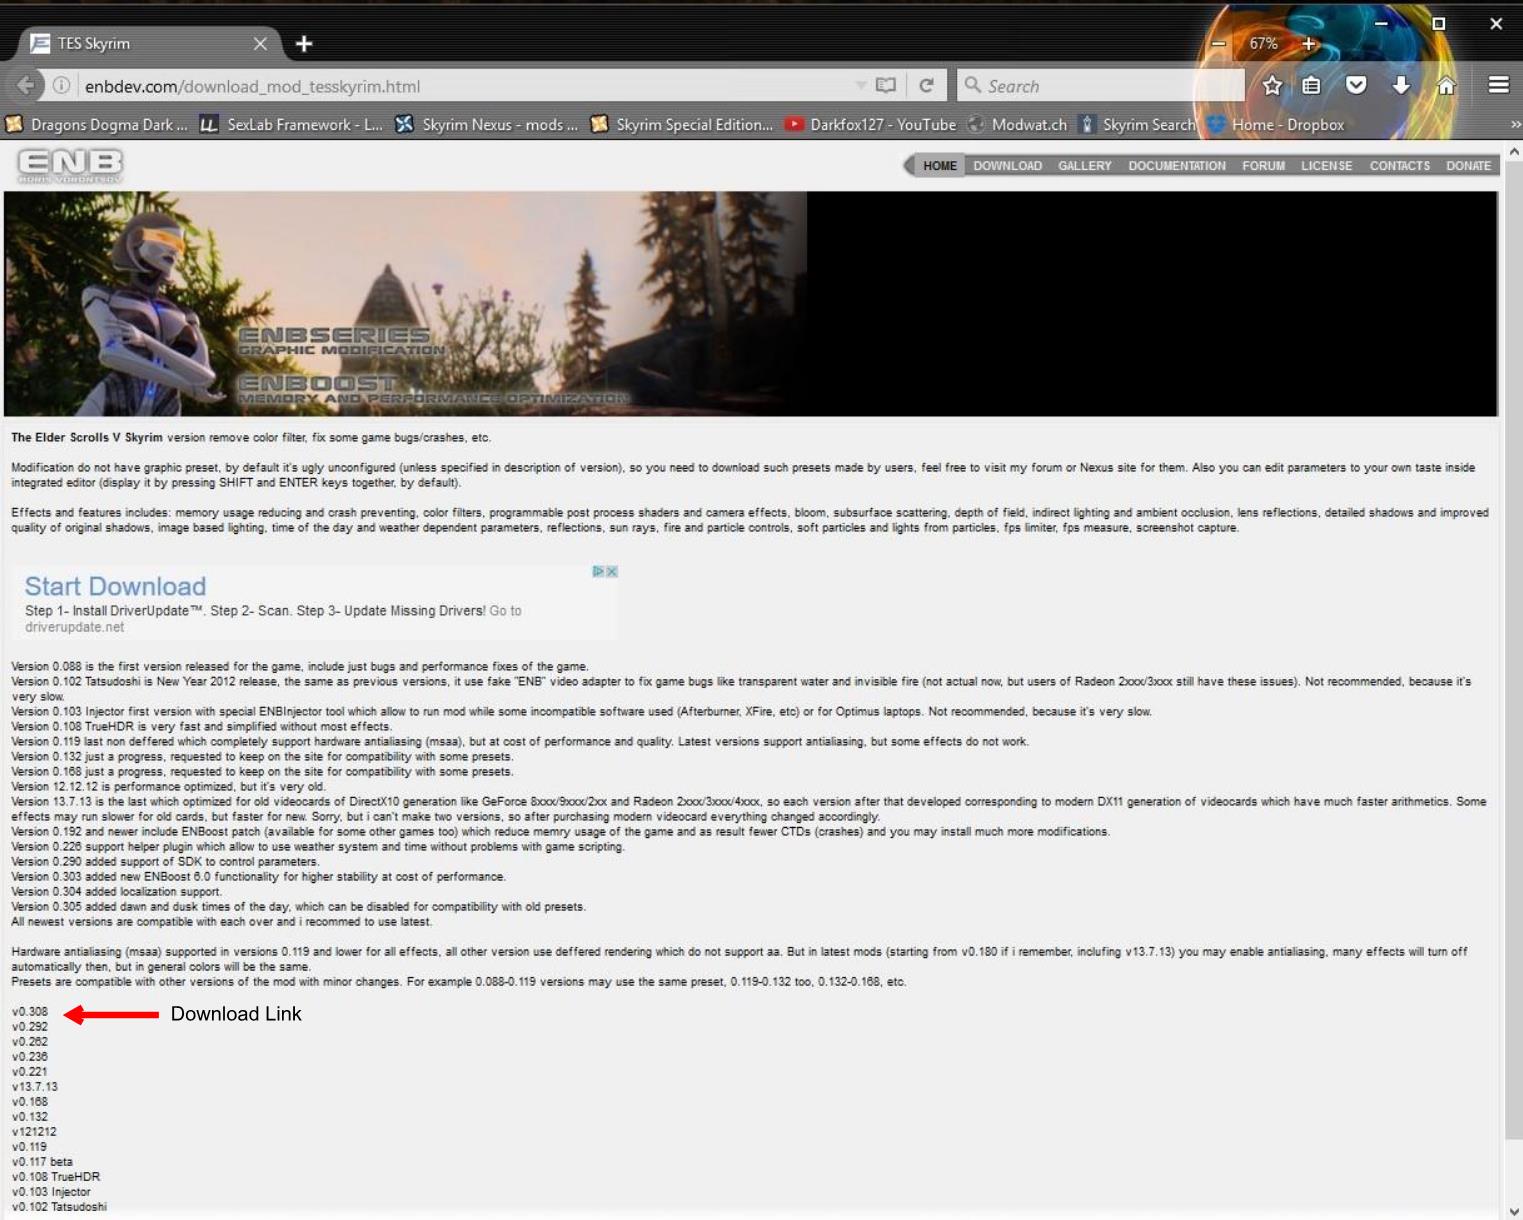Image resolution: width=1523 pixels, height=1220 pixels.
Task: Go back using the browser back arrow
Action: [x=27, y=86]
